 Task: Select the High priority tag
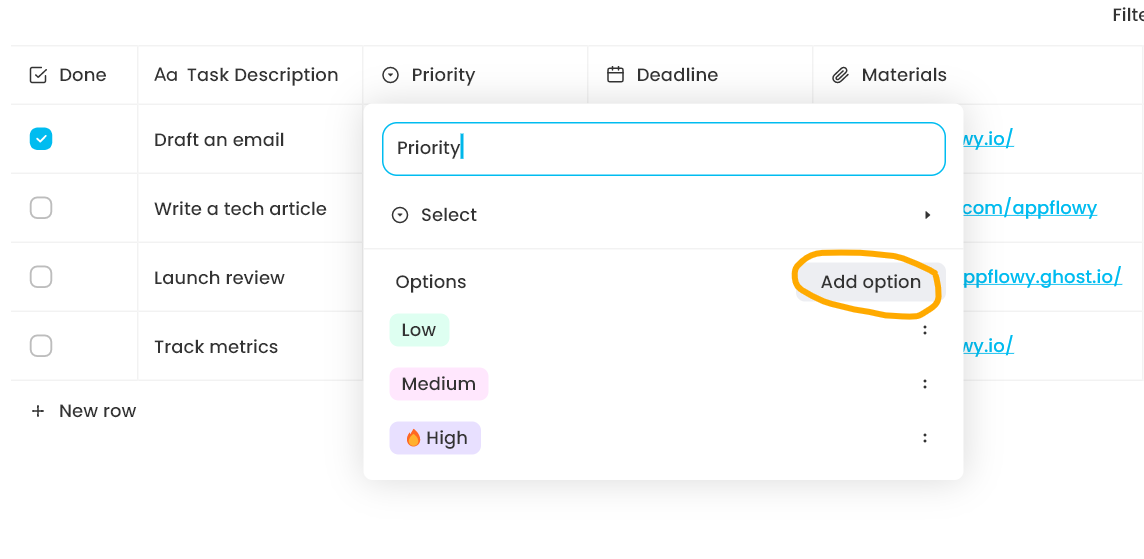(435, 438)
